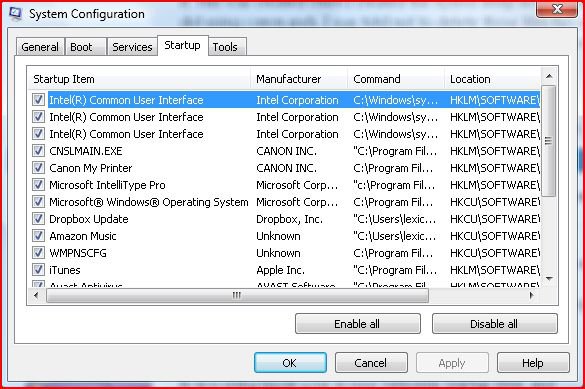Image resolution: width=585 pixels, height=389 pixels.
Task: Disable the WMPNSCFG checkbox
Action: click(38, 253)
